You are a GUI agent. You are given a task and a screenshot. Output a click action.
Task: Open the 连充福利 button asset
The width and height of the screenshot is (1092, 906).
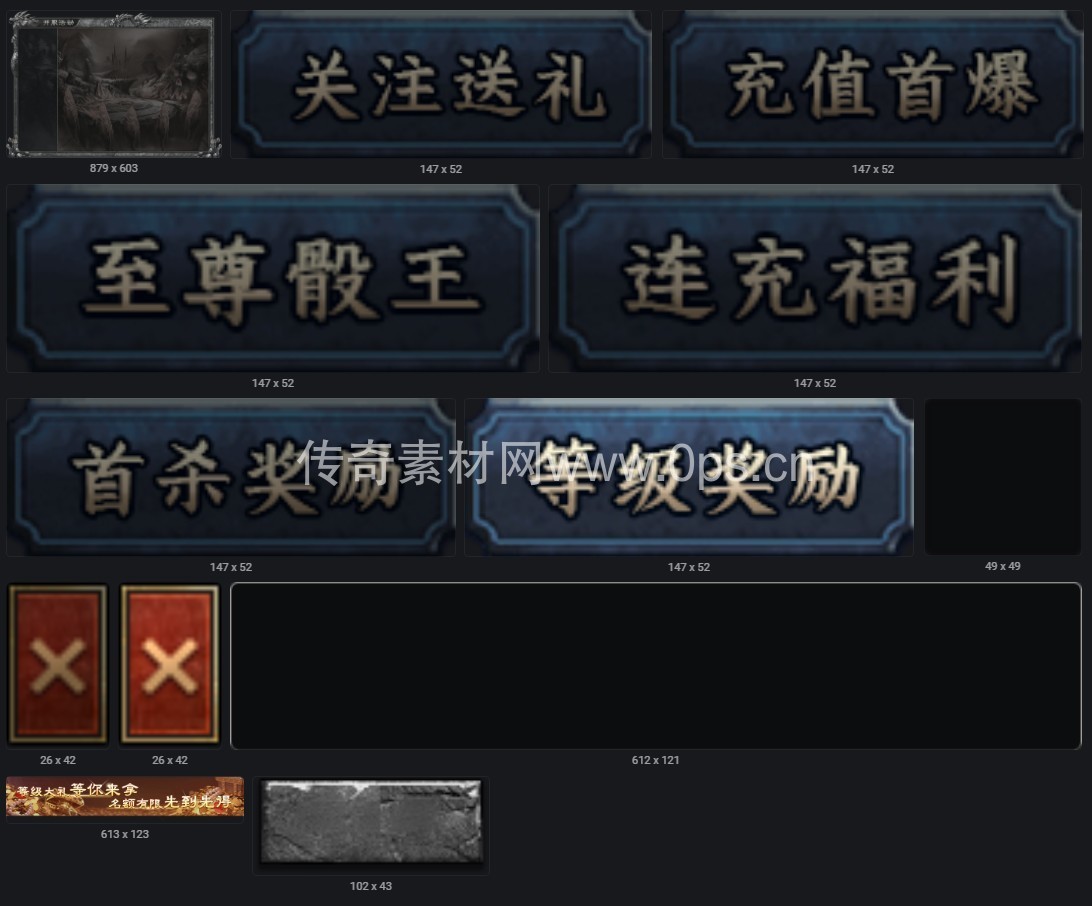(x=815, y=278)
